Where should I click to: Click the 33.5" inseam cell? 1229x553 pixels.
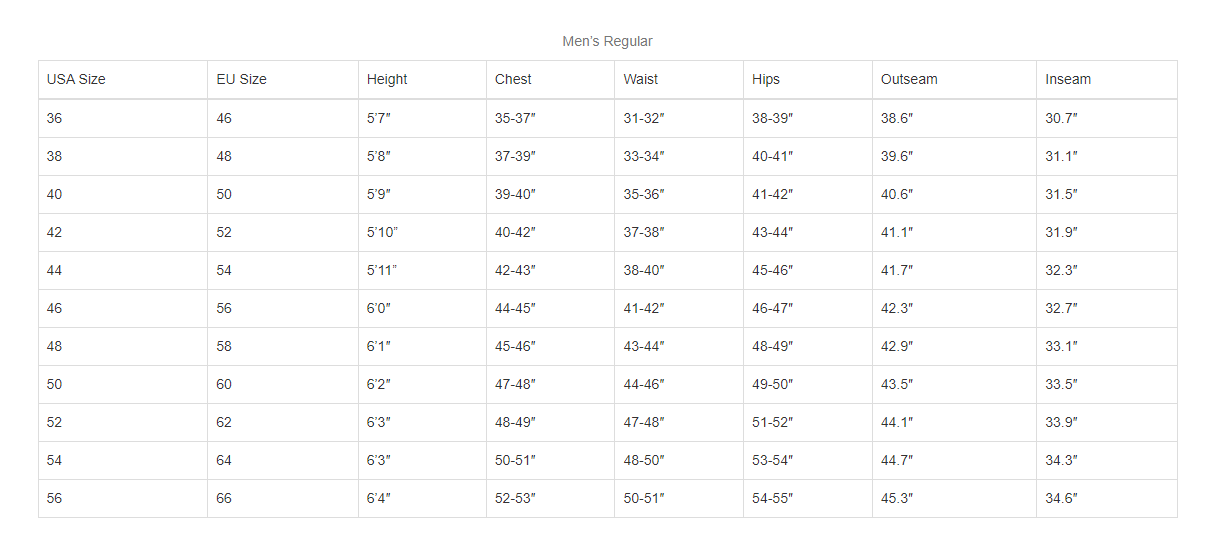click(1061, 384)
